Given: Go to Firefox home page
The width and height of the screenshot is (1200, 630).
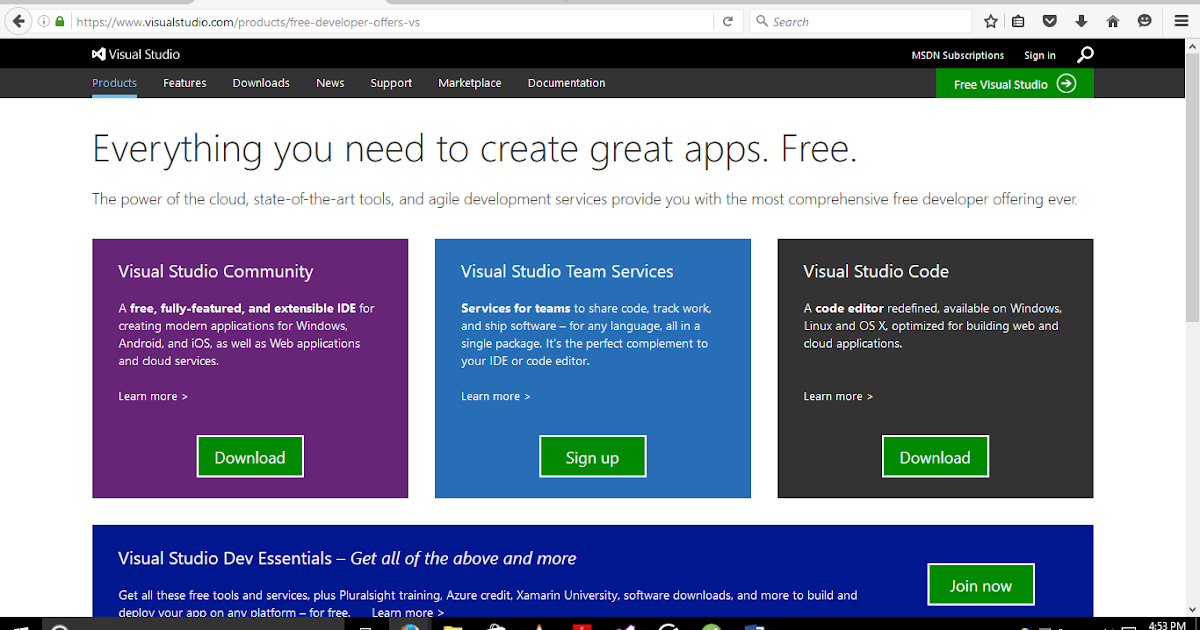Looking at the screenshot, I should (1112, 21).
